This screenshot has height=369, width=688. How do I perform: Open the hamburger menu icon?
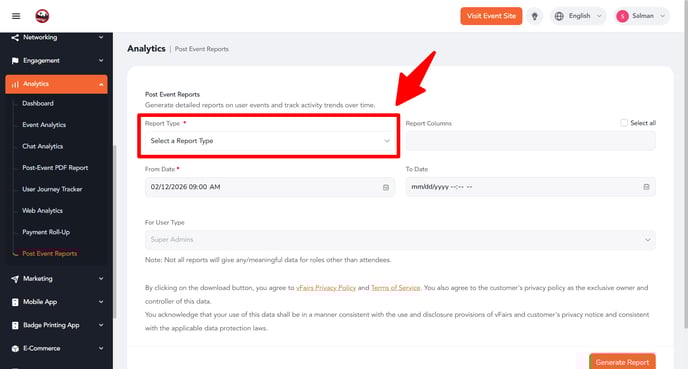pyautogui.click(x=16, y=16)
